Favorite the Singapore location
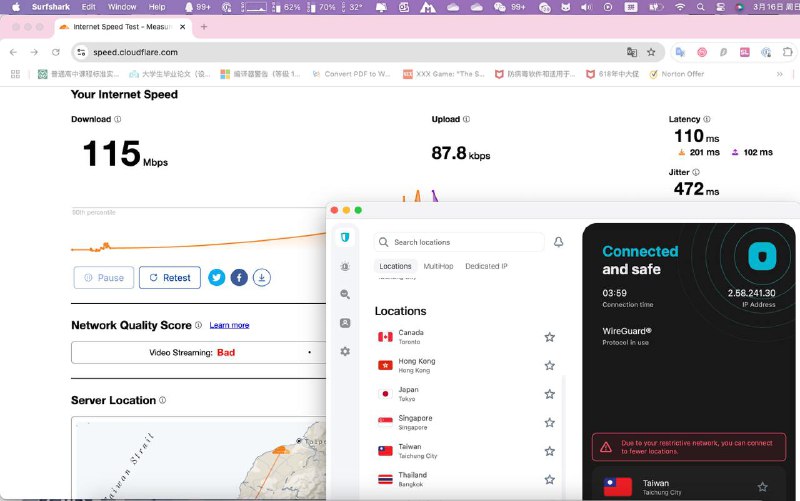Viewport: 800px width, 501px height. tap(549, 422)
